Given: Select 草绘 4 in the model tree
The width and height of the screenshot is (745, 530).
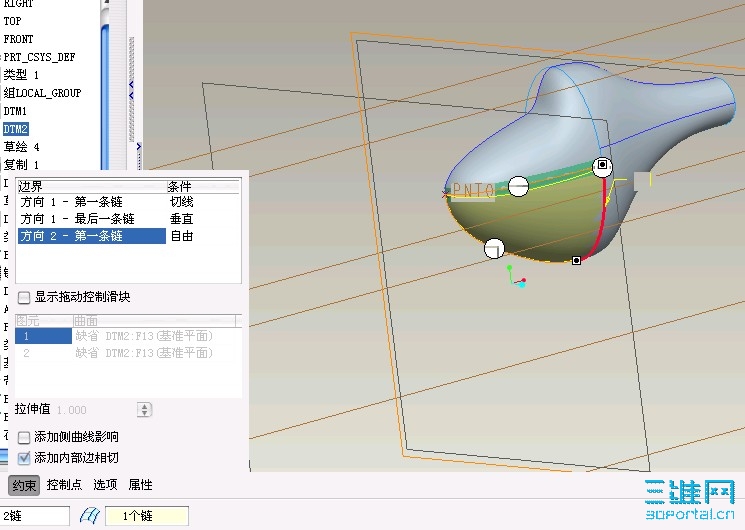Looking at the screenshot, I should click(21, 146).
